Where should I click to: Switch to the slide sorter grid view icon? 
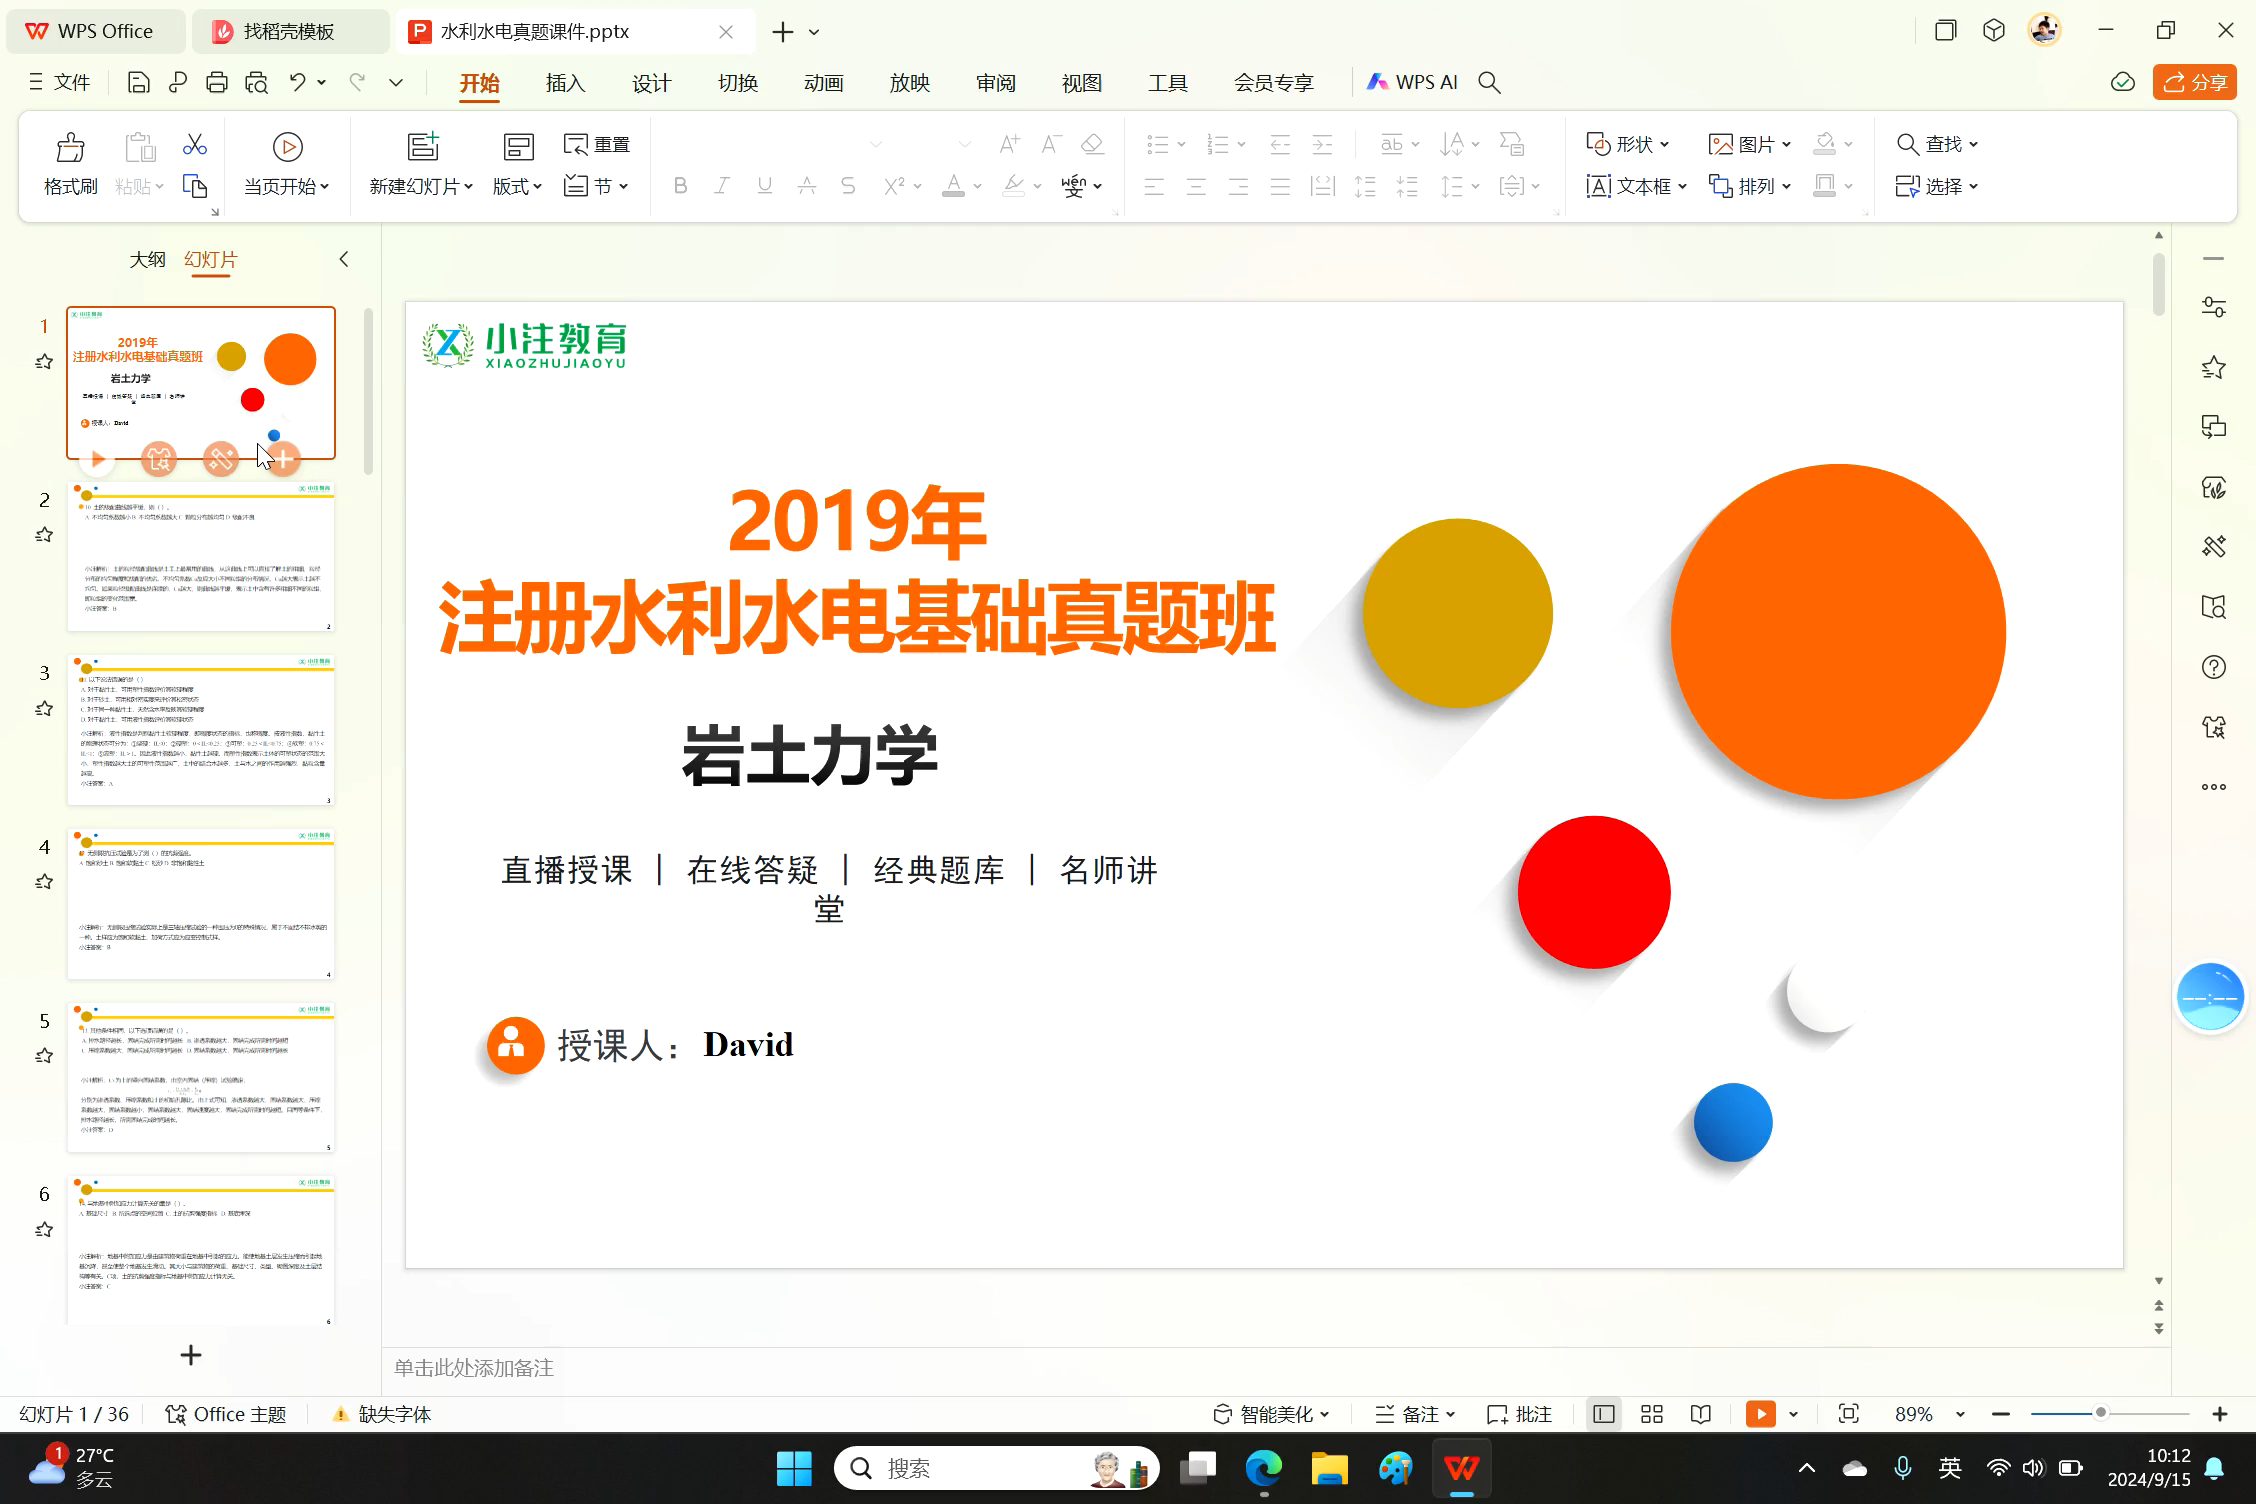pyautogui.click(x=1652, y=1414)
